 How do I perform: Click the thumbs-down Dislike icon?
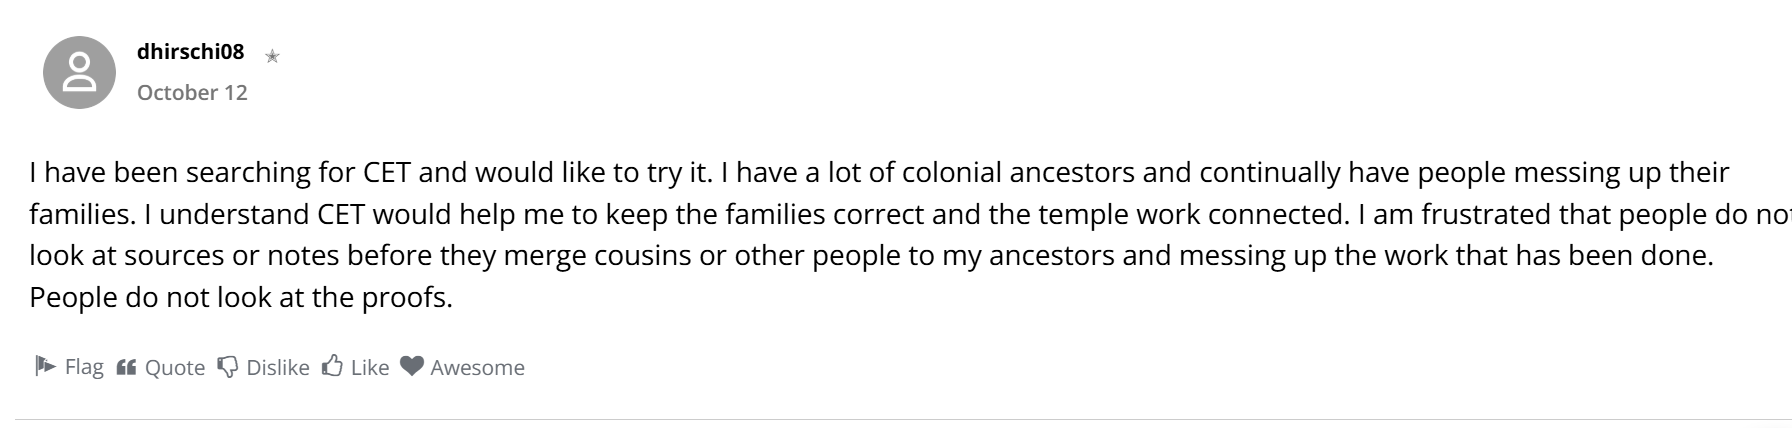pos(228,367)
